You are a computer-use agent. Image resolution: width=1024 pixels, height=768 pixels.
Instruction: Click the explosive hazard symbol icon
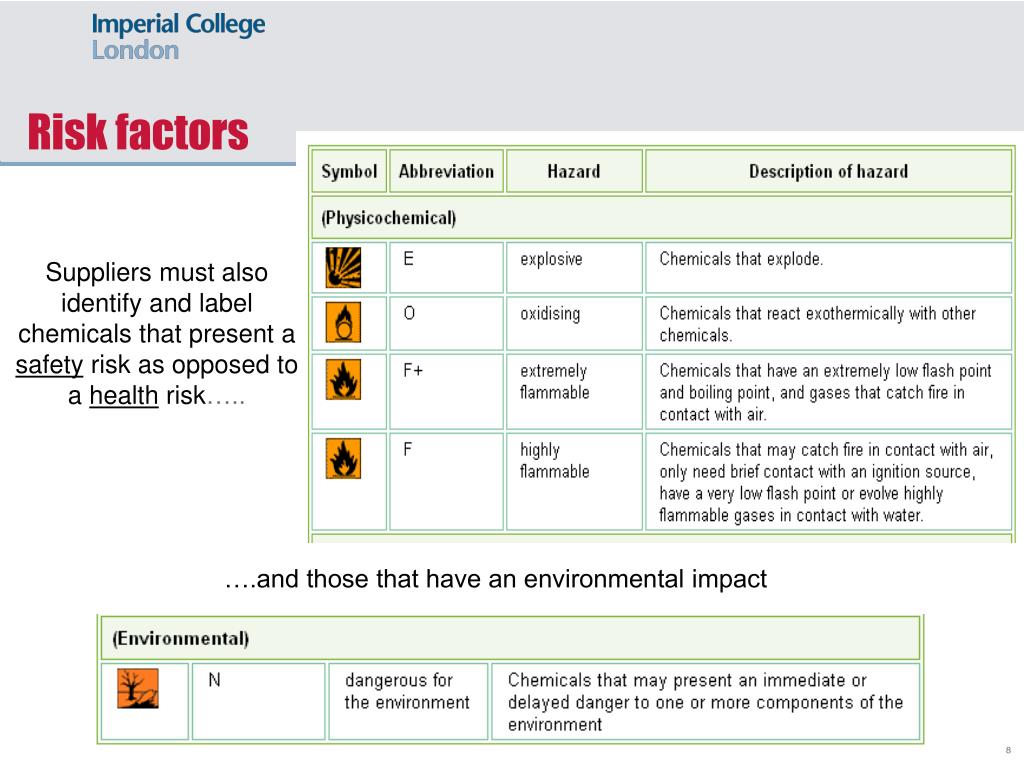[343, 267]
